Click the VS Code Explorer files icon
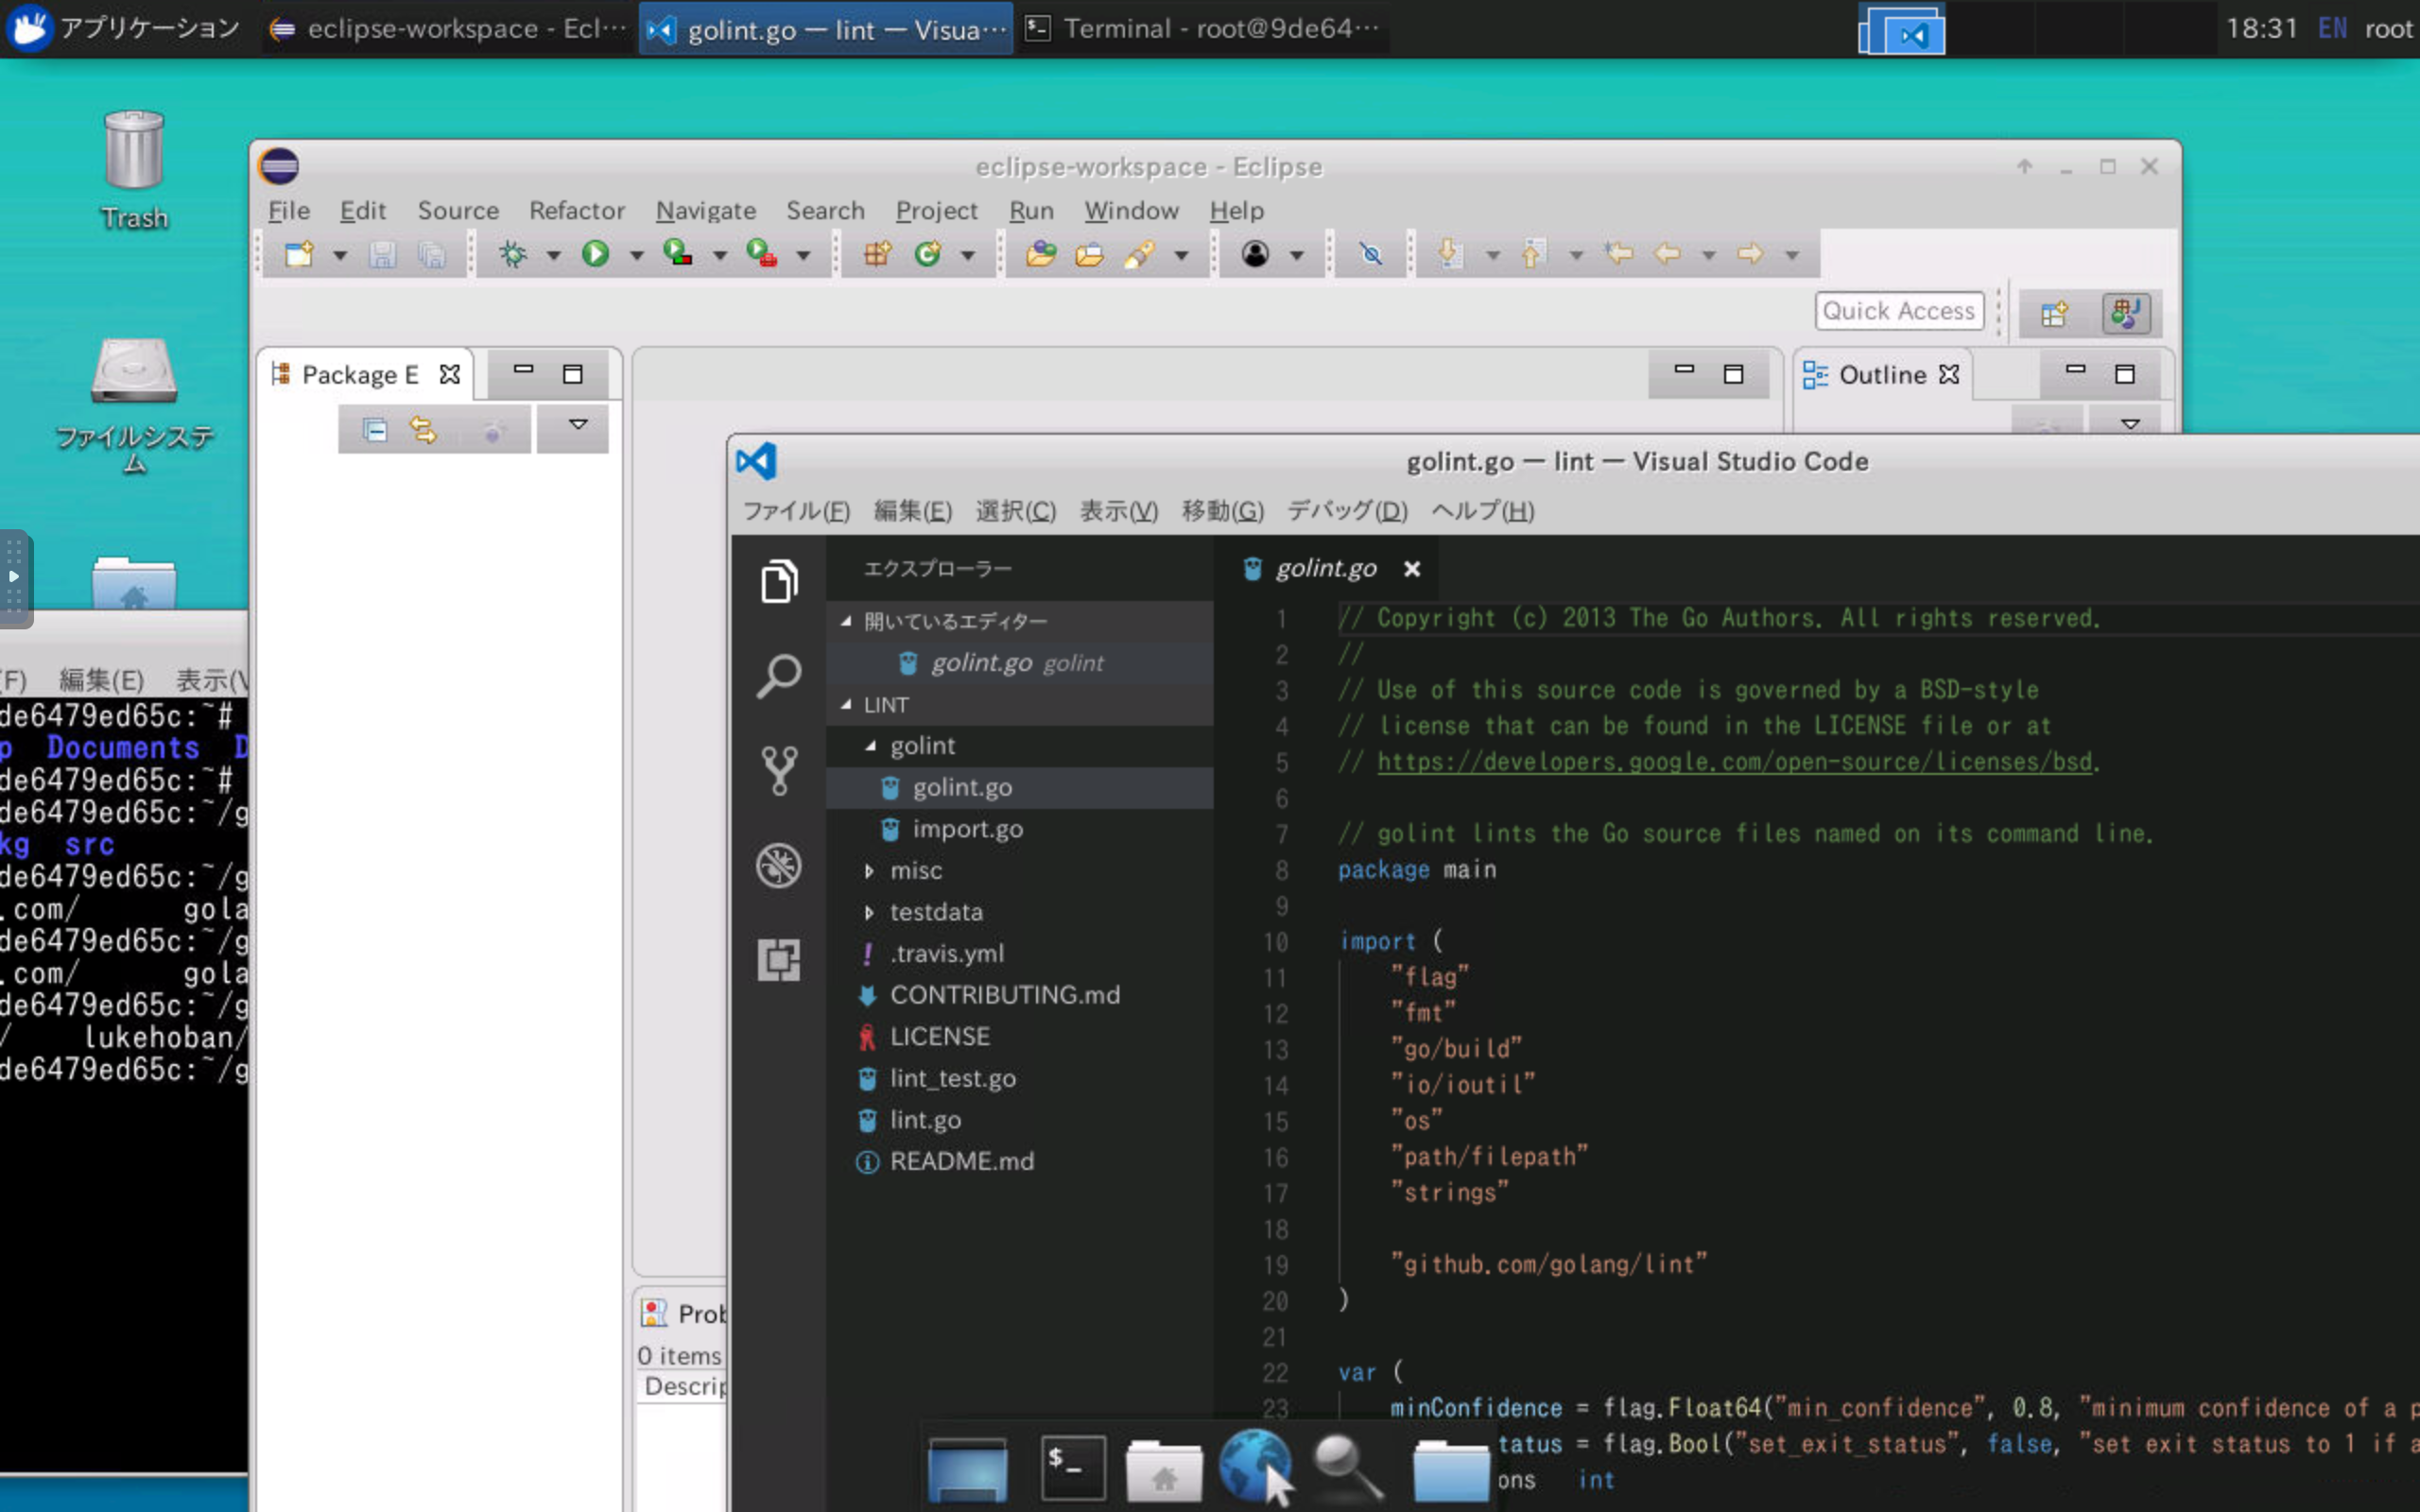2420x1512 pixels. [x=779, y=581]
